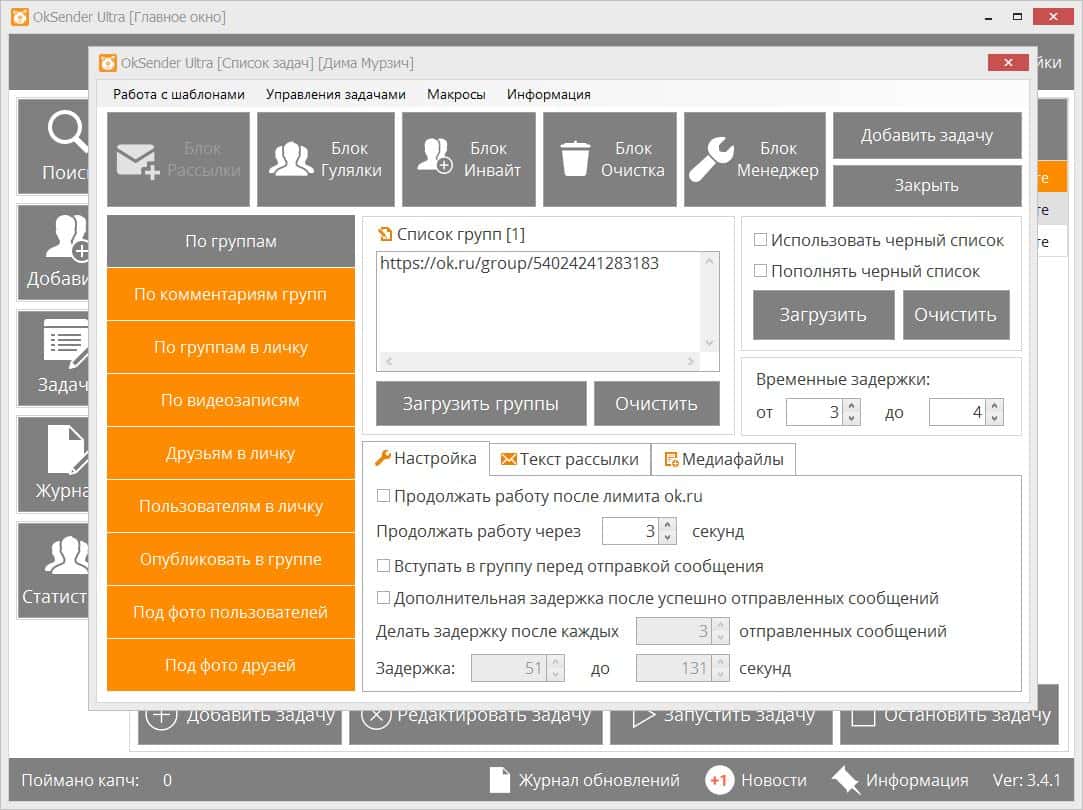
Task: Click the +1 Новости notification badge
Action: (719, 780)
